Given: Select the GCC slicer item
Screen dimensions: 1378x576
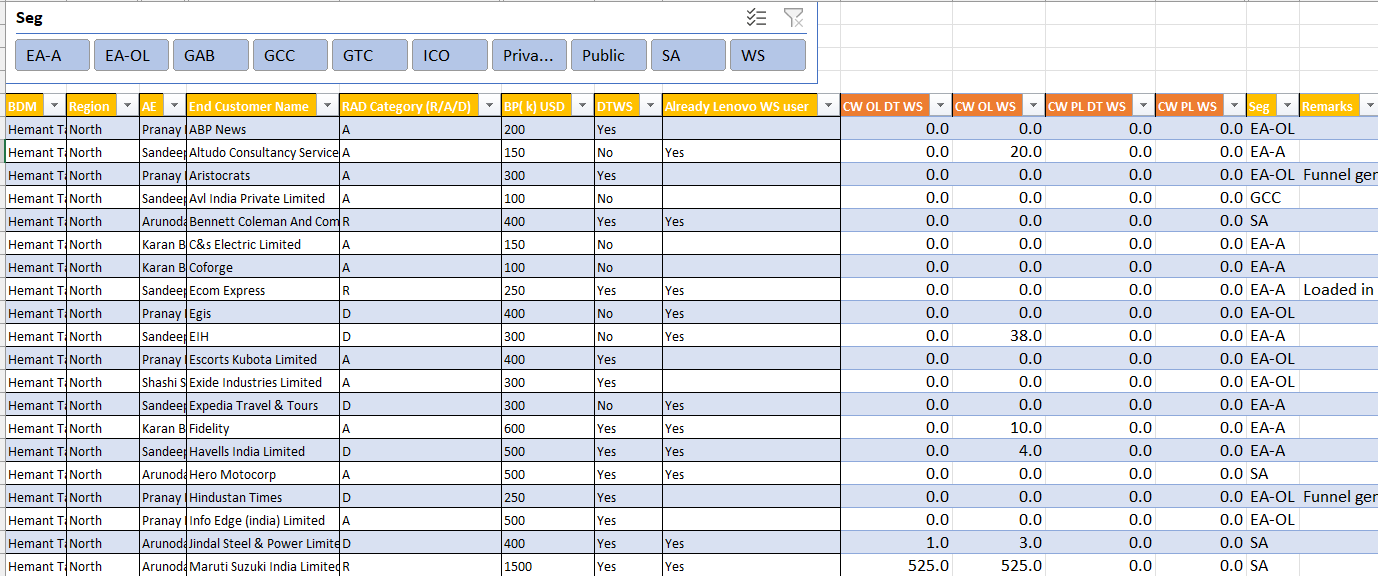Looking at the screenshot, I should [290, 56].
